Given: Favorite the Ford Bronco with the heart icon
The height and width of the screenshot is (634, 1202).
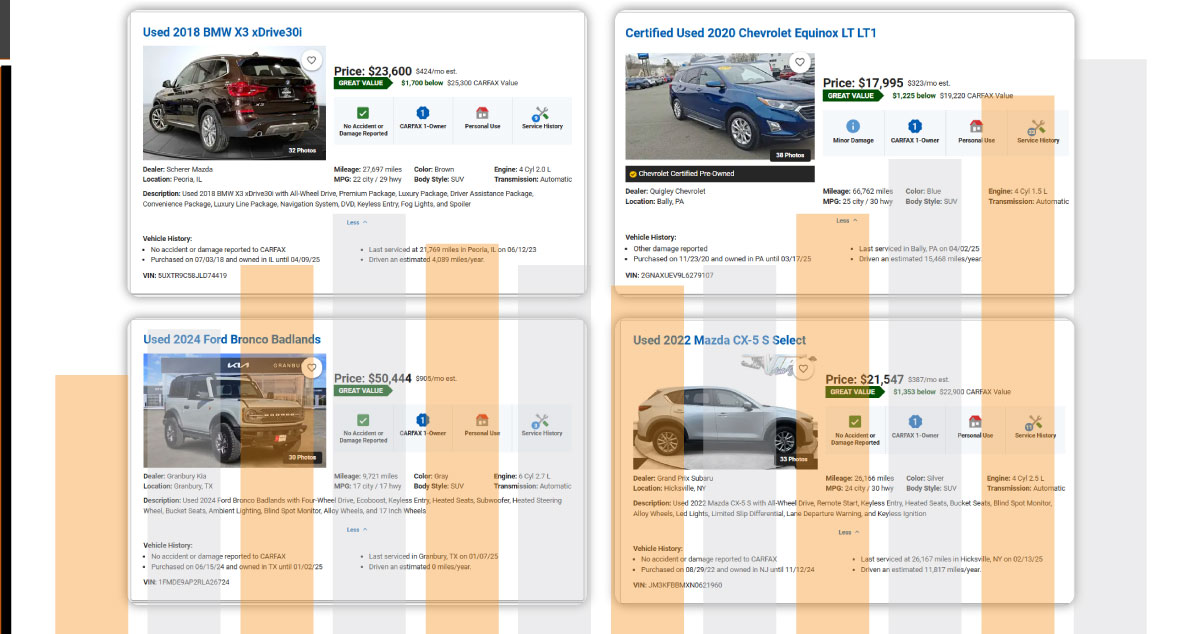Looking at the screenshot, I should point(311,368).
